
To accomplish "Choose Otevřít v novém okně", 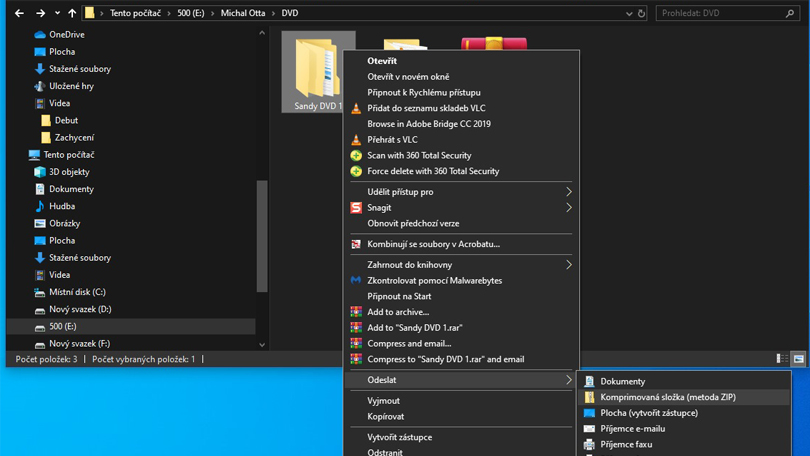I will point(408,76).
